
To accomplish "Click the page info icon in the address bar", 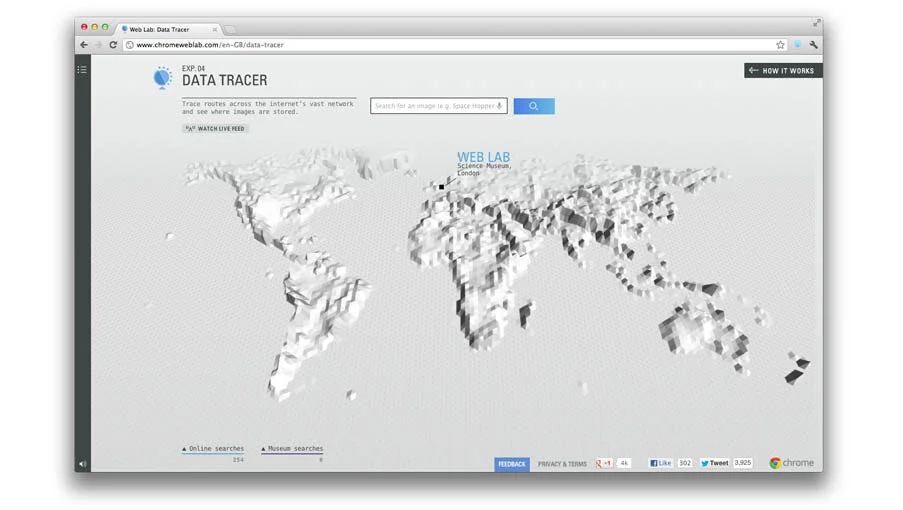I will (x=130, y=45).
